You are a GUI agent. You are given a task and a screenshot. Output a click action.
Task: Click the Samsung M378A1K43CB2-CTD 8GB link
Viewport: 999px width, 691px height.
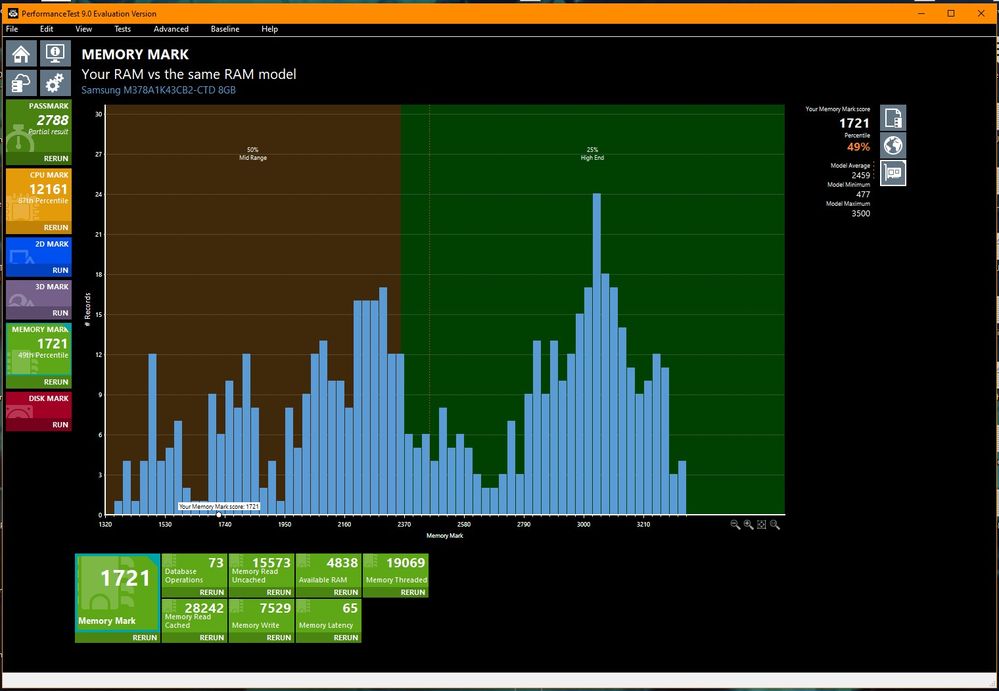pyautogui.click(x=158, y=91)
